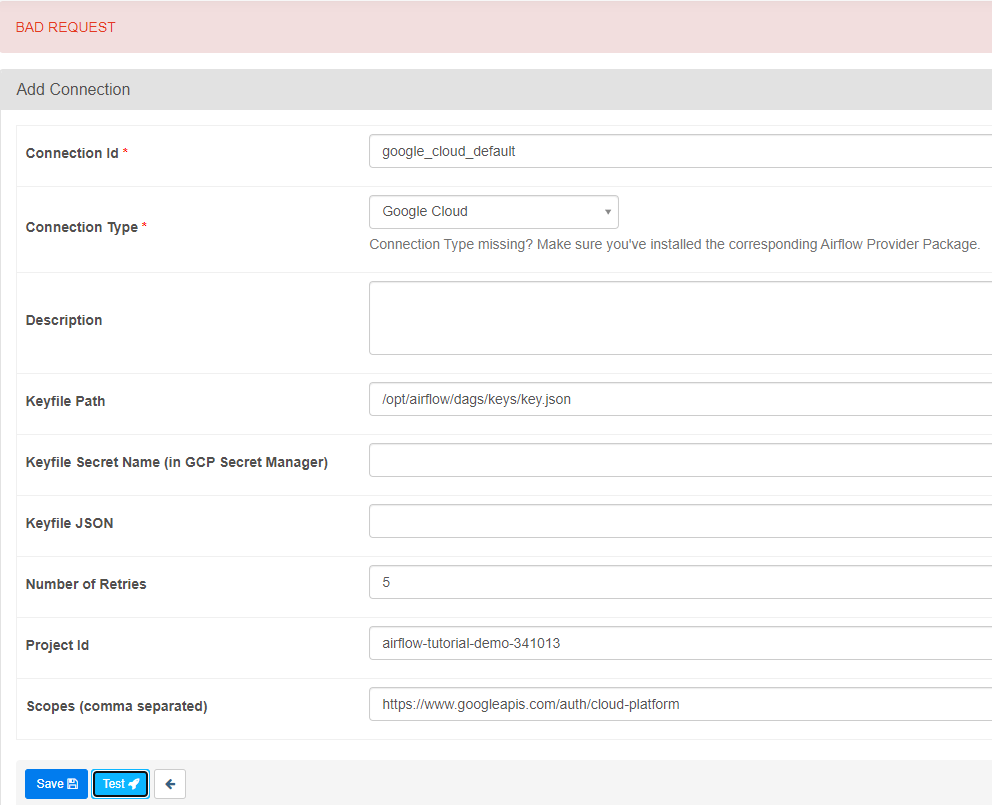Click the Save button with floppy disk icon
This screenshot has width=992, height=805.
(56, 784)
